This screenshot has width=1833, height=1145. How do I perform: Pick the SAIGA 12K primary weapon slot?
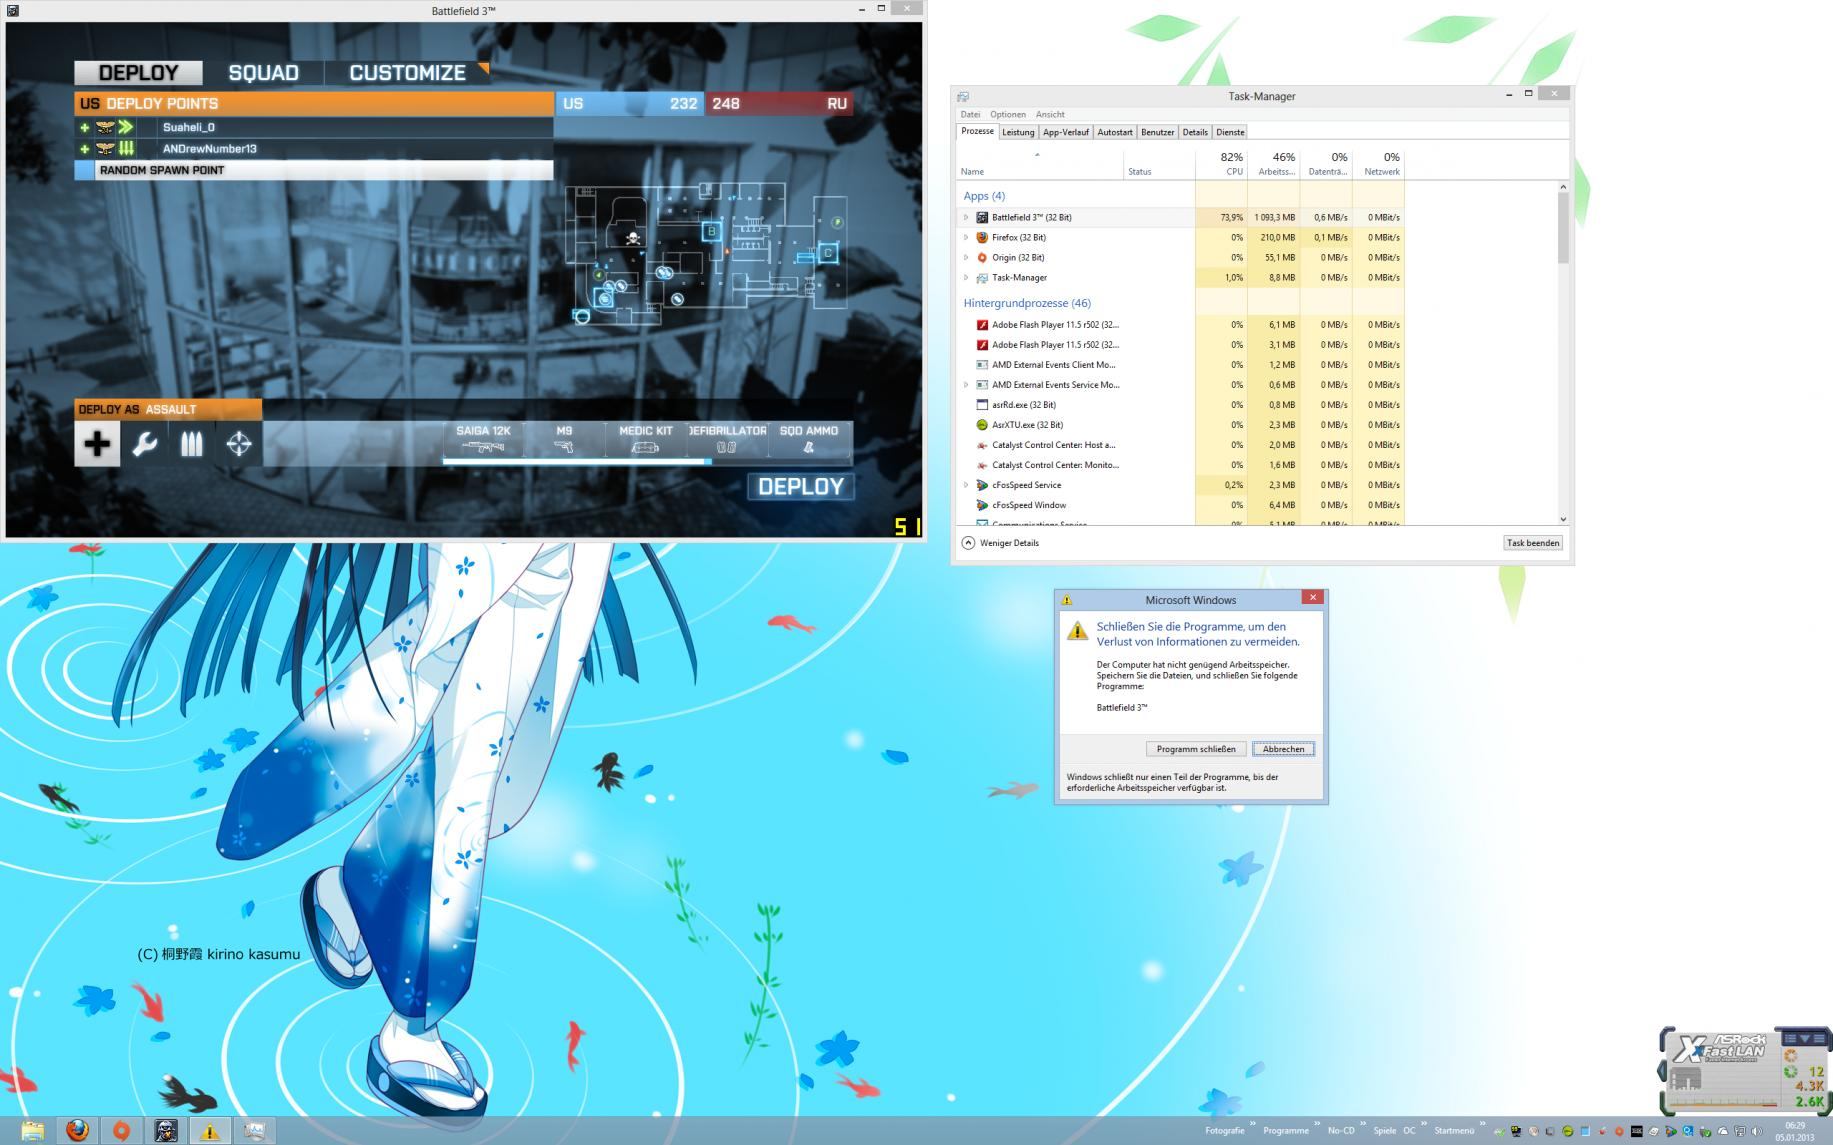click(484, 440)
